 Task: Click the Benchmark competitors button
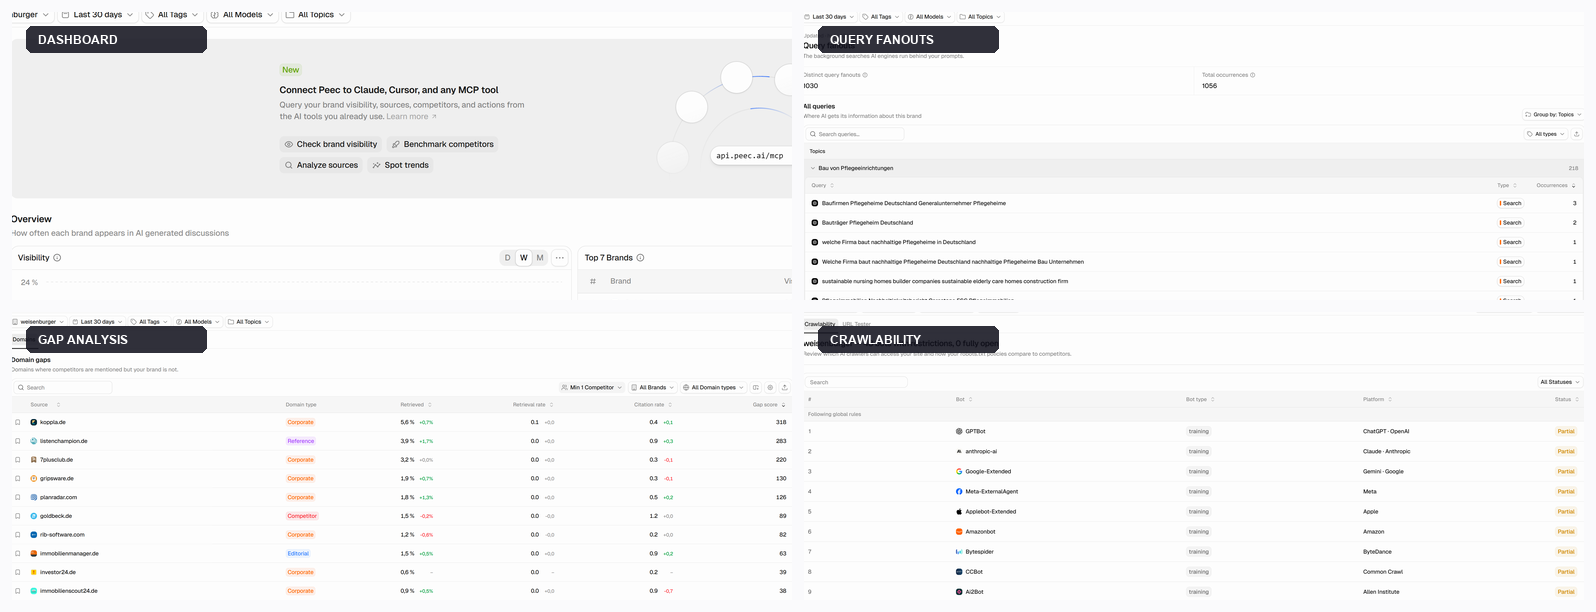[x=442, y=144]
